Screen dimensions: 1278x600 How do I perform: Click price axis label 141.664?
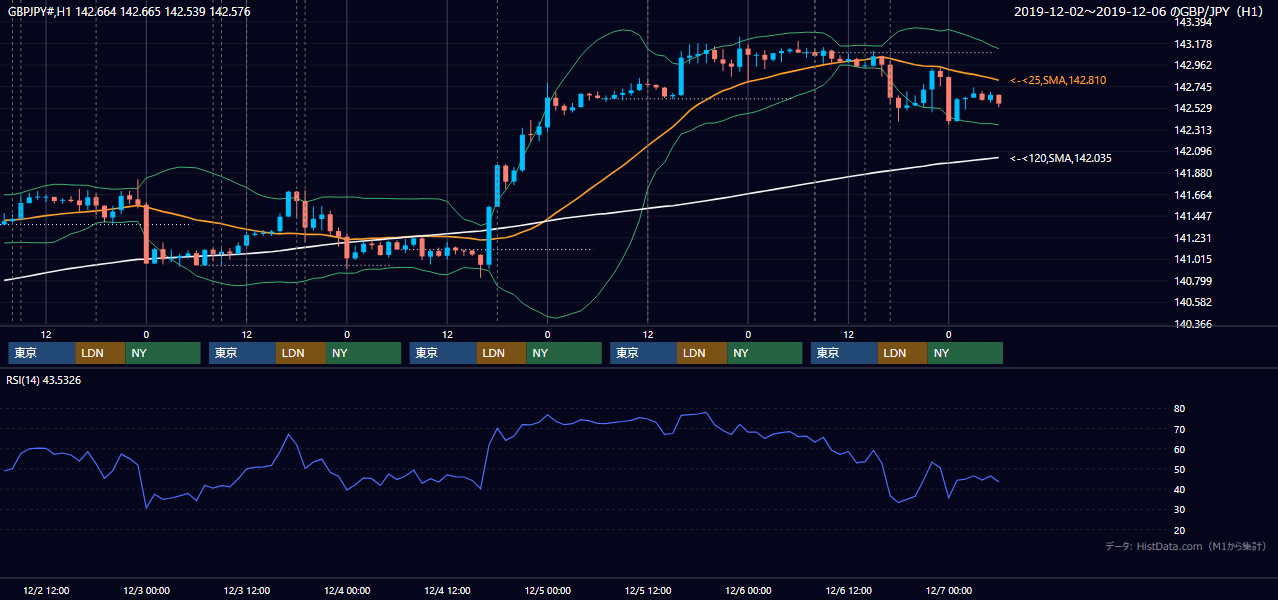point(1192,195)
